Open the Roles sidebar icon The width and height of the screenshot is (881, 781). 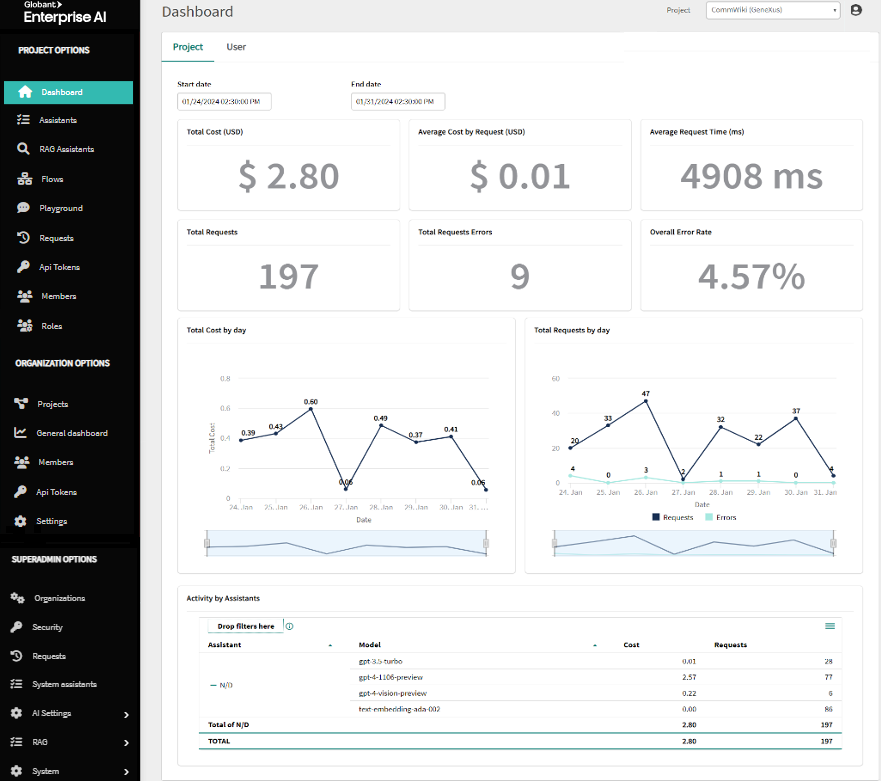[24, 326]
